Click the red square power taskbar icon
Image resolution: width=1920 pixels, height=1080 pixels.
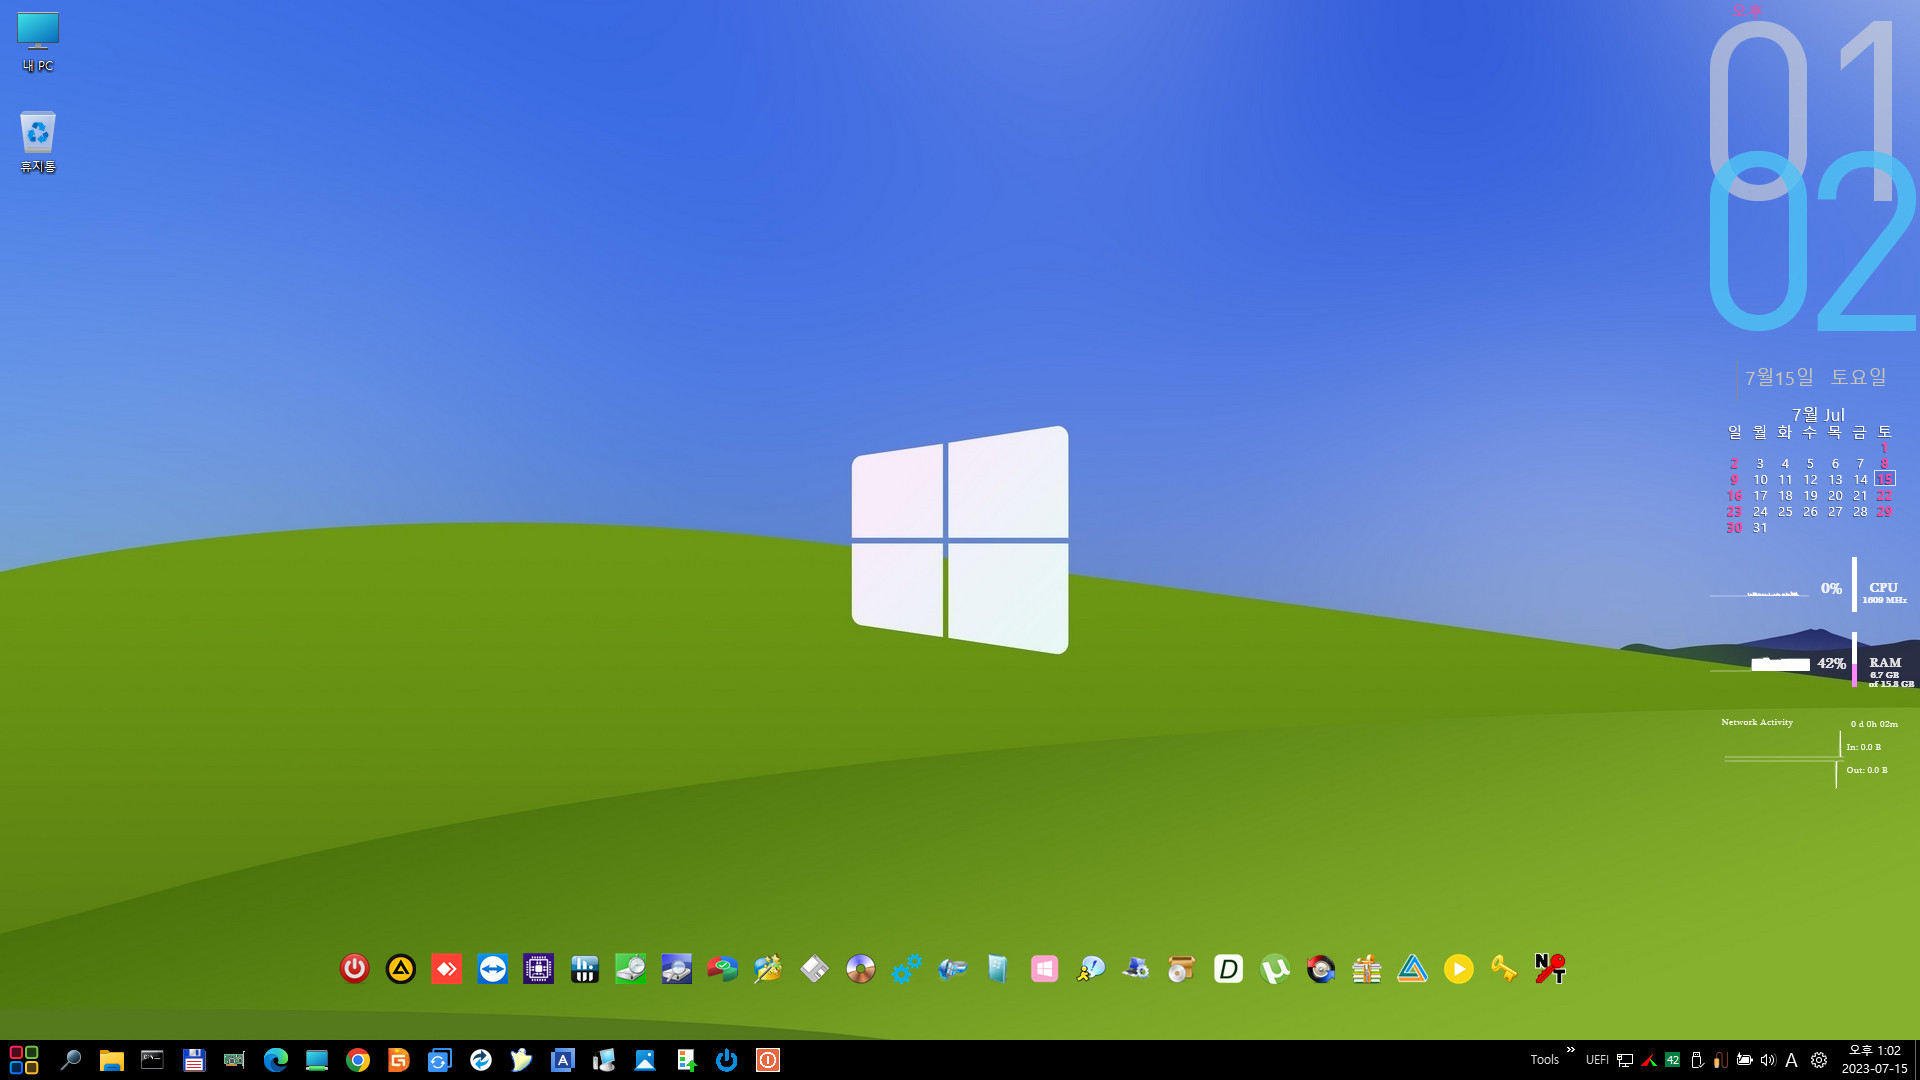tap(768, 1060)
